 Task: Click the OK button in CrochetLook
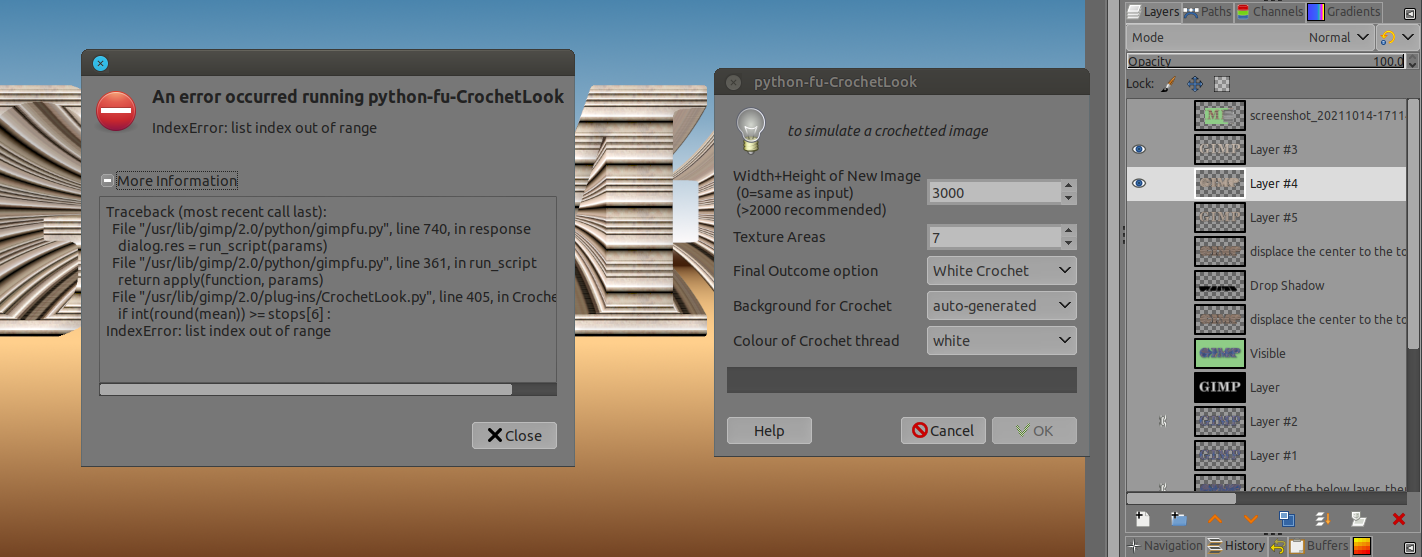pos(1034,430)
